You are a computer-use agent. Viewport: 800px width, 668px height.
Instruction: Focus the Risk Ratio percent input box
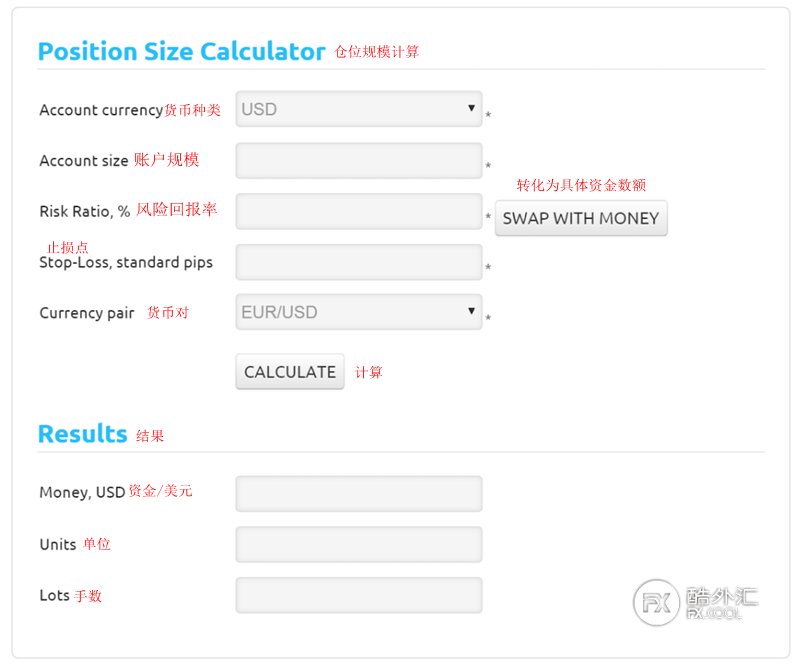point(358,211)
